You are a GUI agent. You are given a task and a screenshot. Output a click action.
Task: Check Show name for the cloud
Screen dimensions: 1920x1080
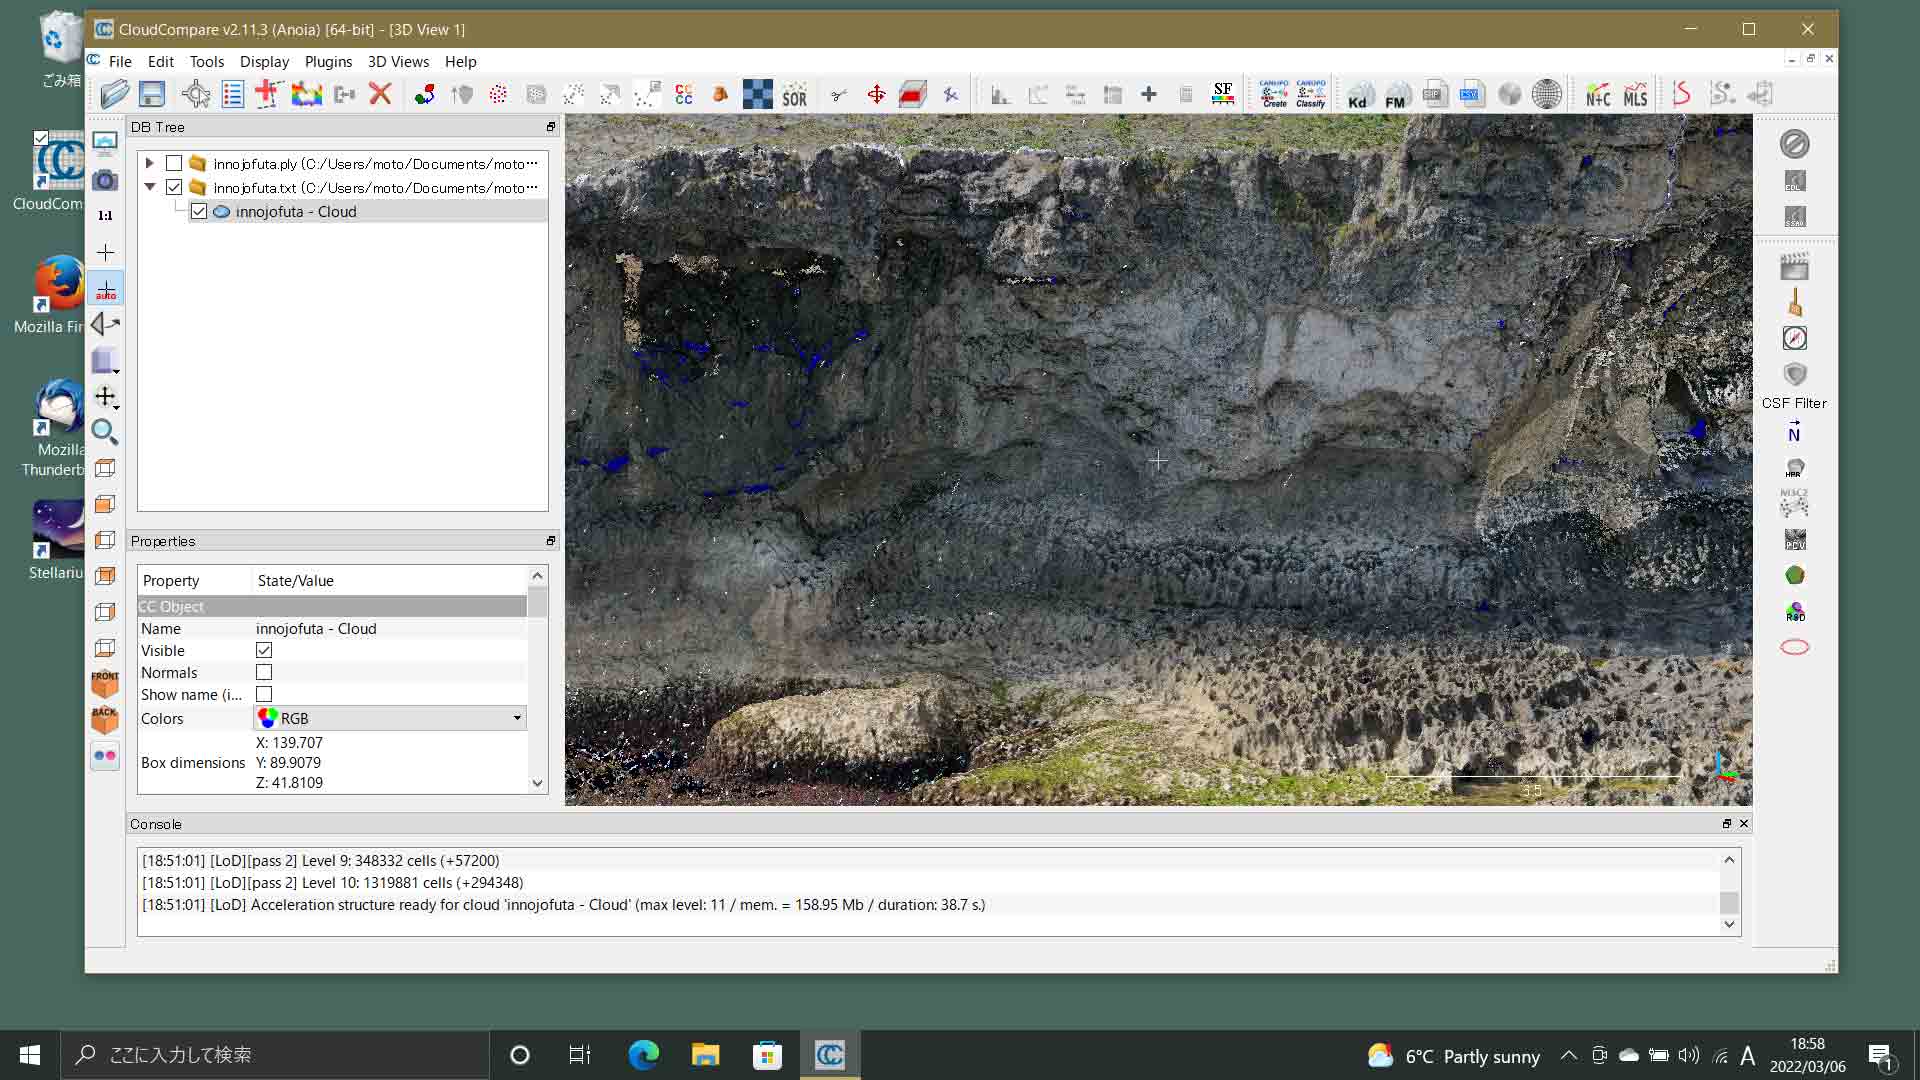264,694
